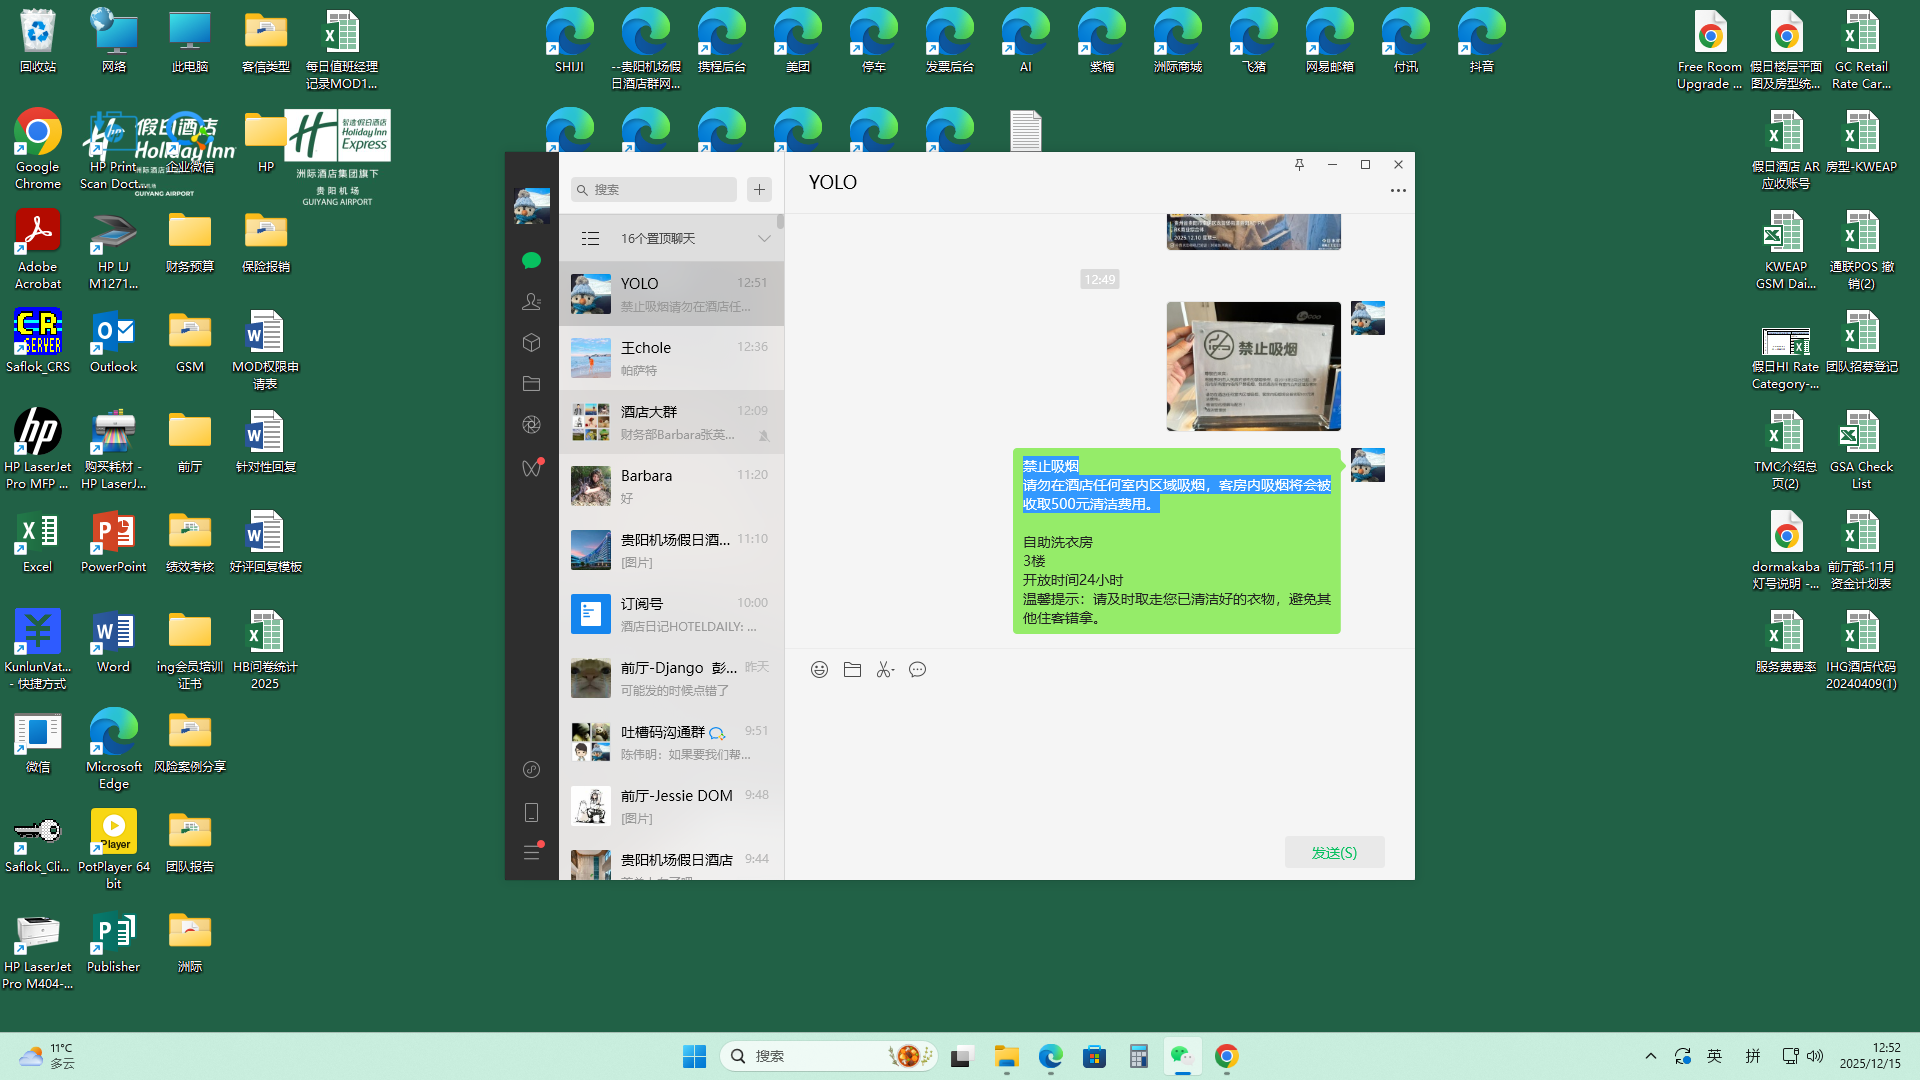
Task: Open the hamburger settings menu in sidebar
Action: 531,852
